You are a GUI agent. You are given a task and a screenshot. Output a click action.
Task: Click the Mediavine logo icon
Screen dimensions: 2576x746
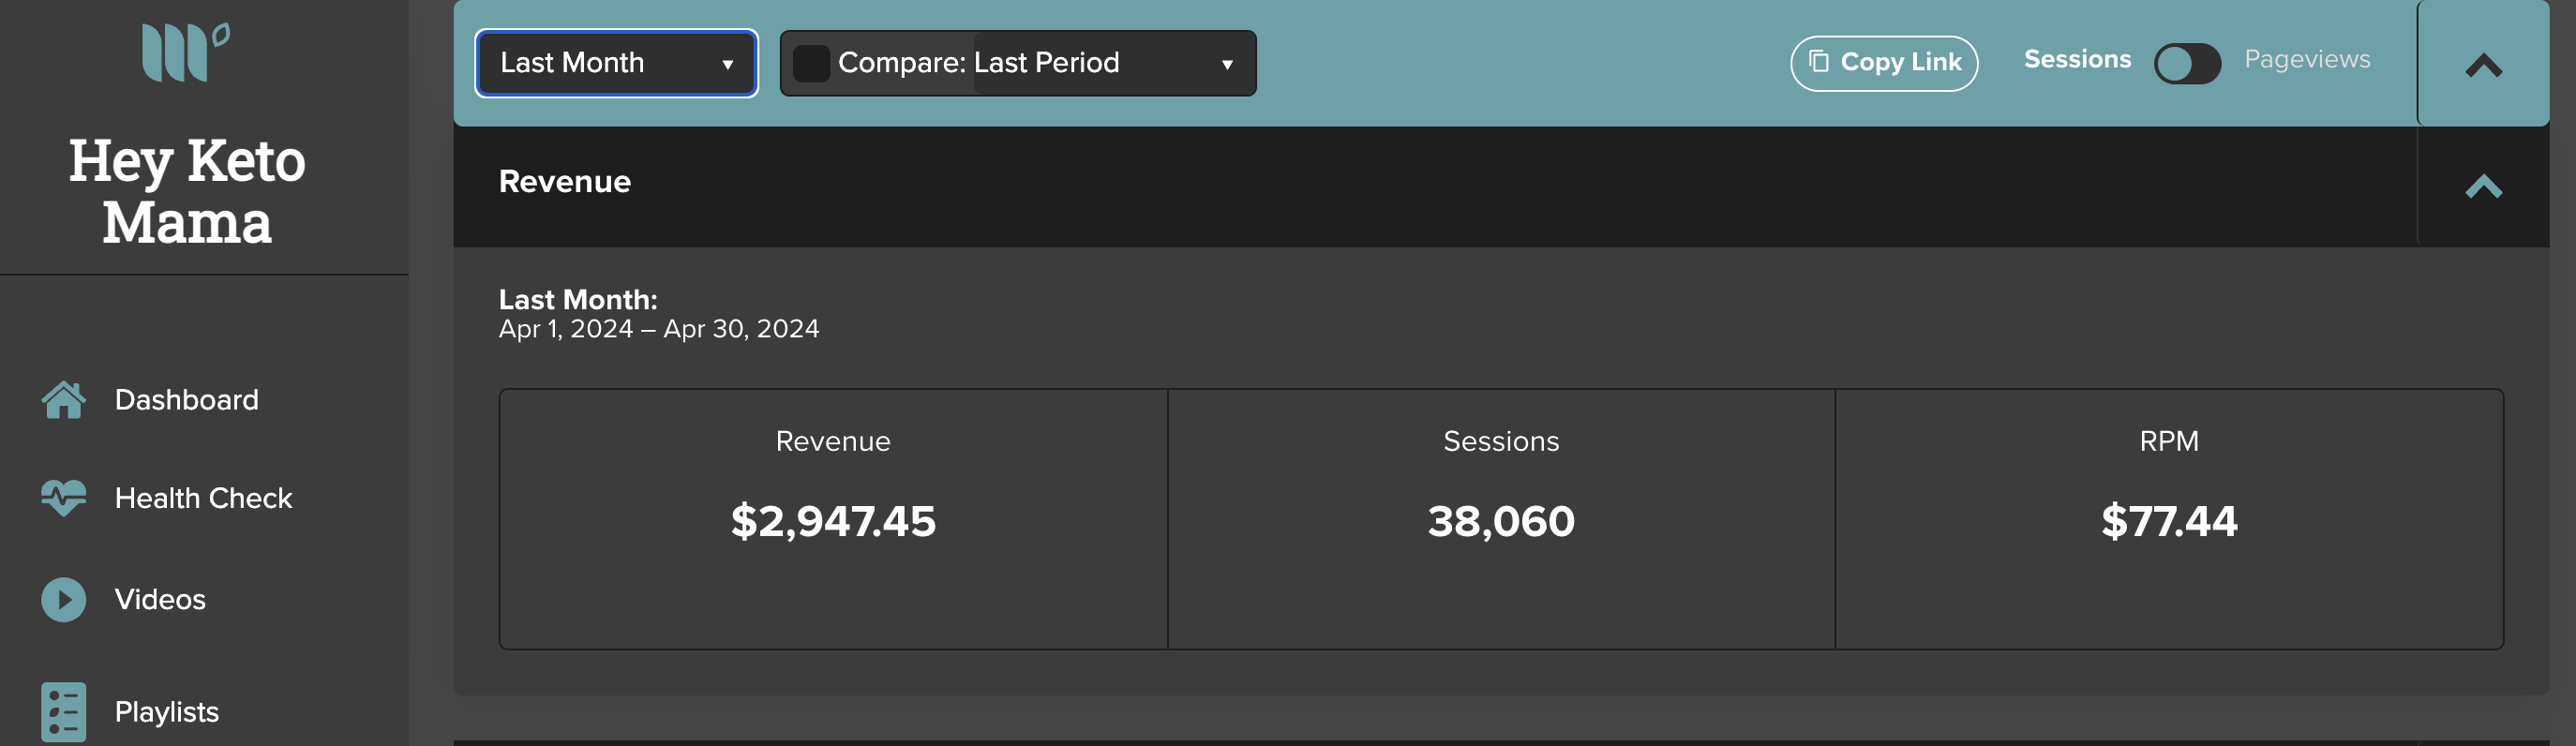(x=186, y=51)
